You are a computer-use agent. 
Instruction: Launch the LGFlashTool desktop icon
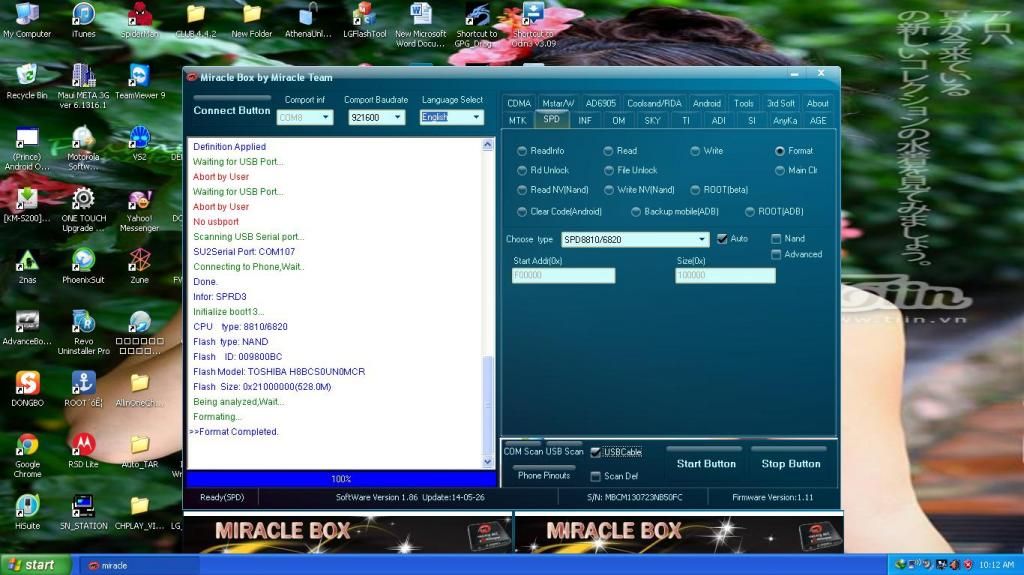click(364, 20)
